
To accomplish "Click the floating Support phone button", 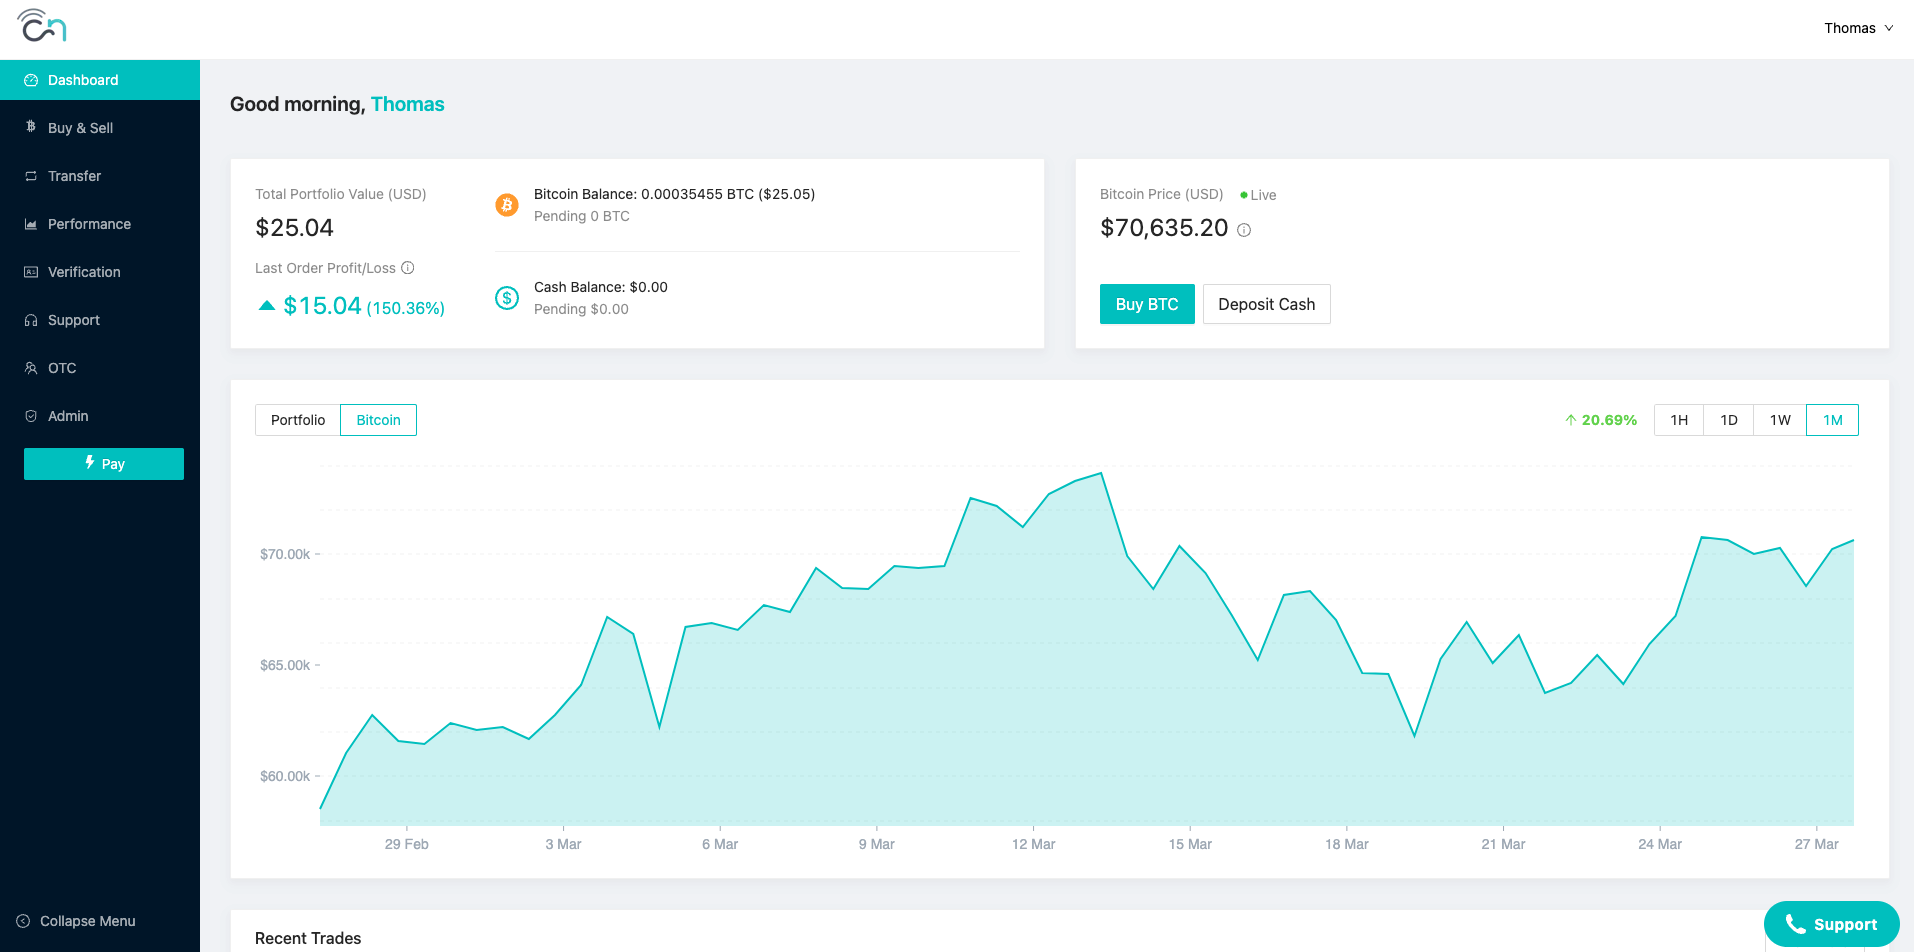I will point(1831,924).
